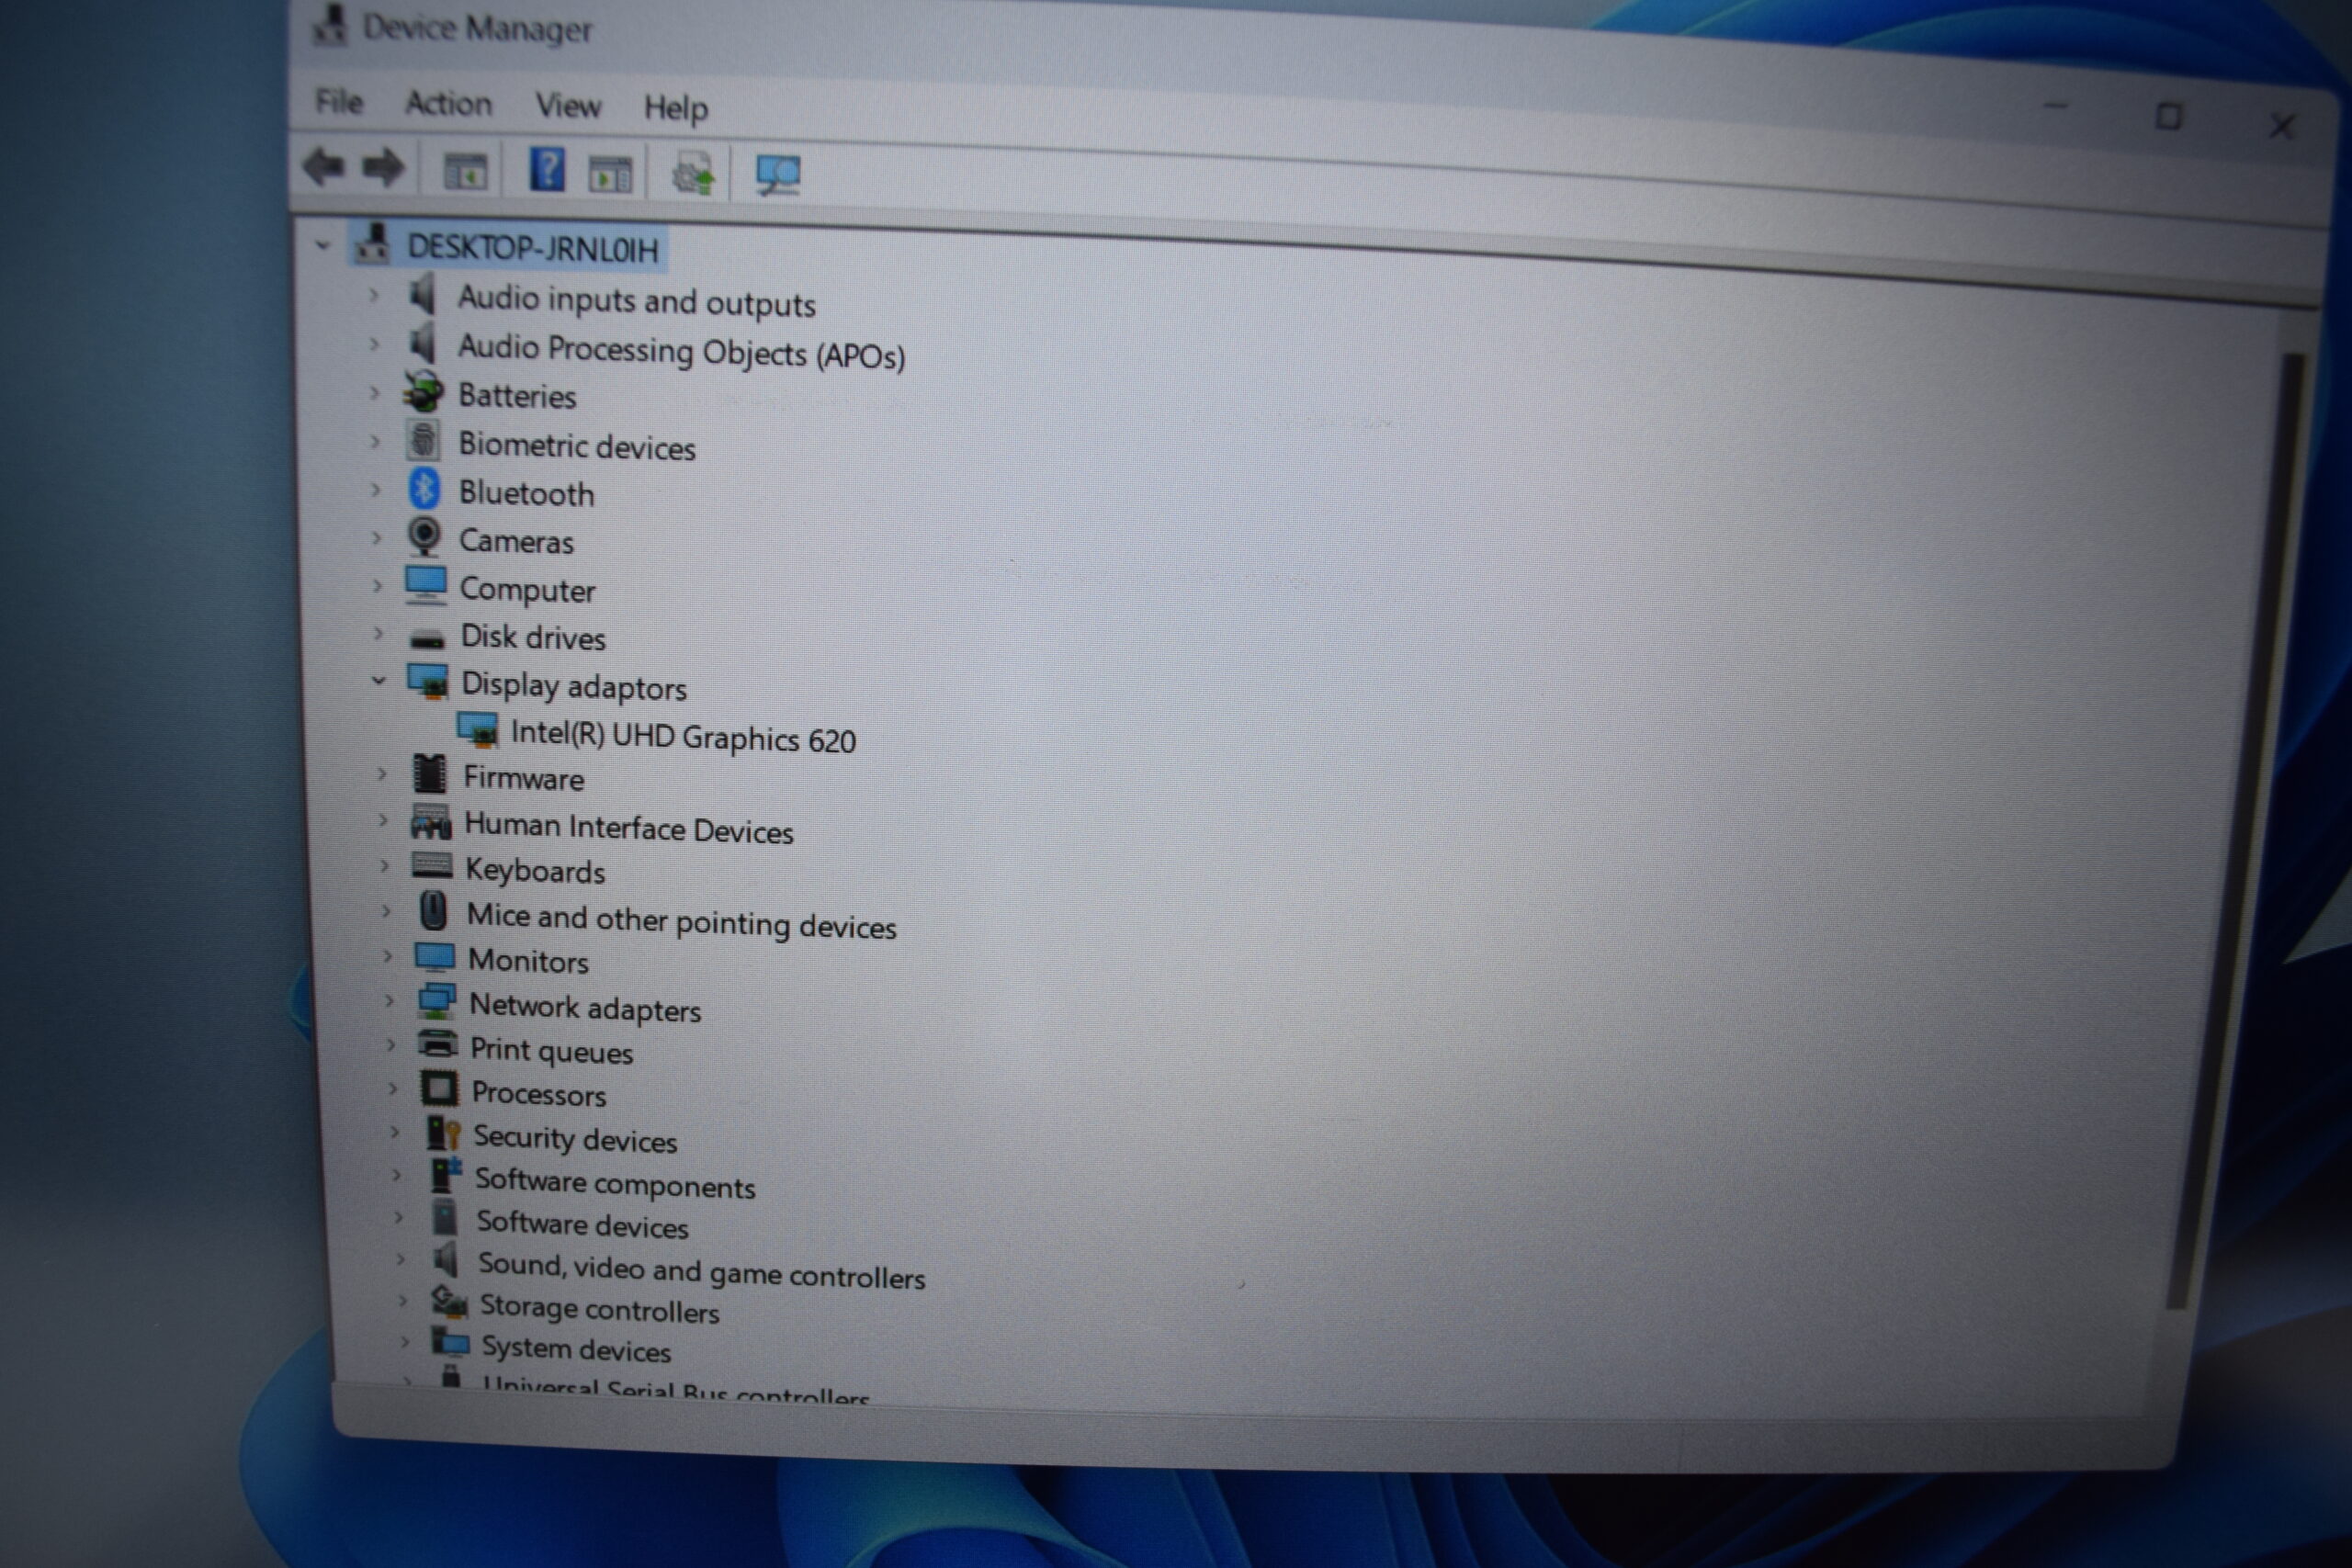Click the Monitors category icon
The width and height of the screenshot is (2352, 1568).
pos(434,957)
